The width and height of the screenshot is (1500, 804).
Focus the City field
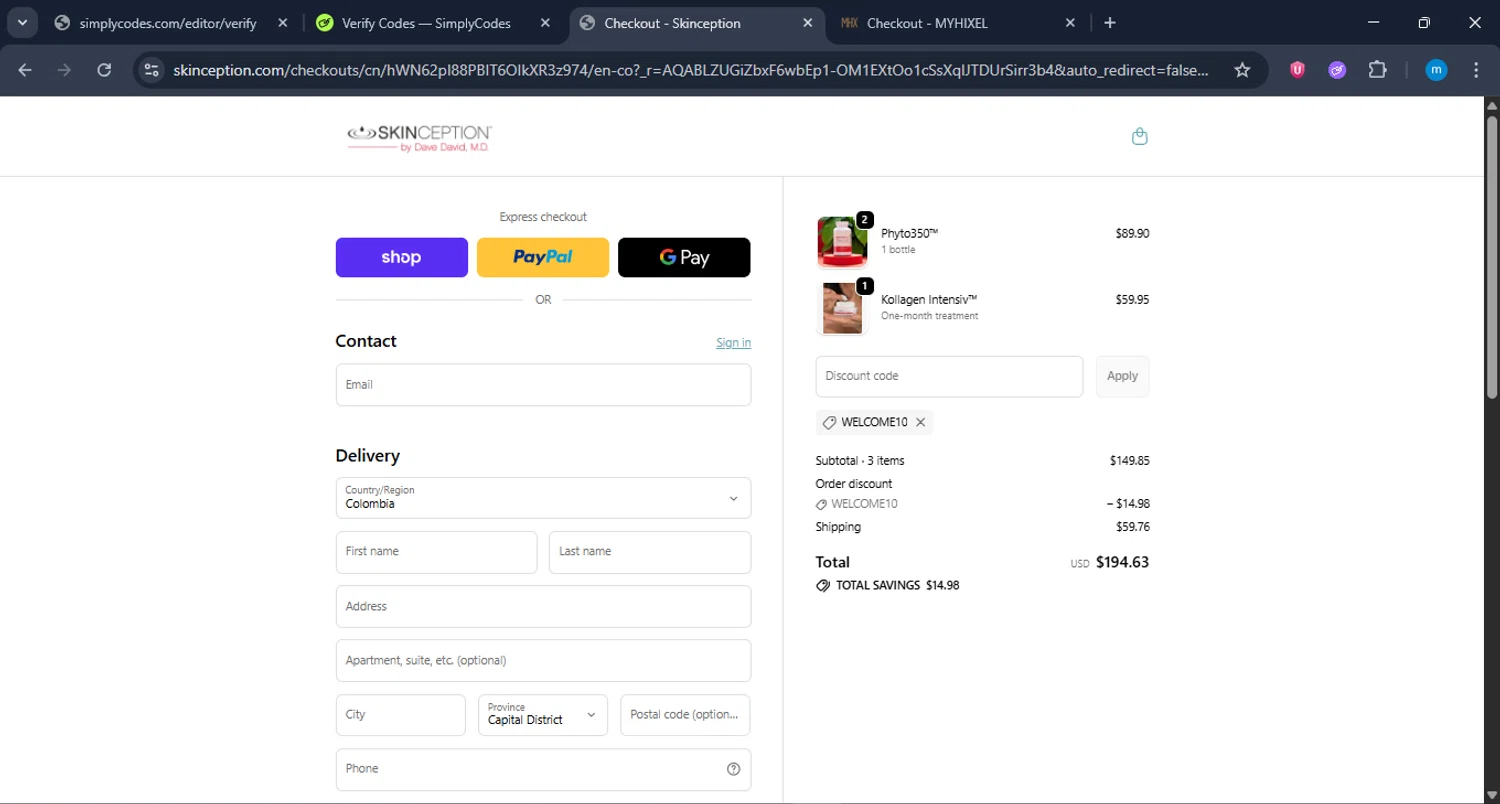point(401,715)
